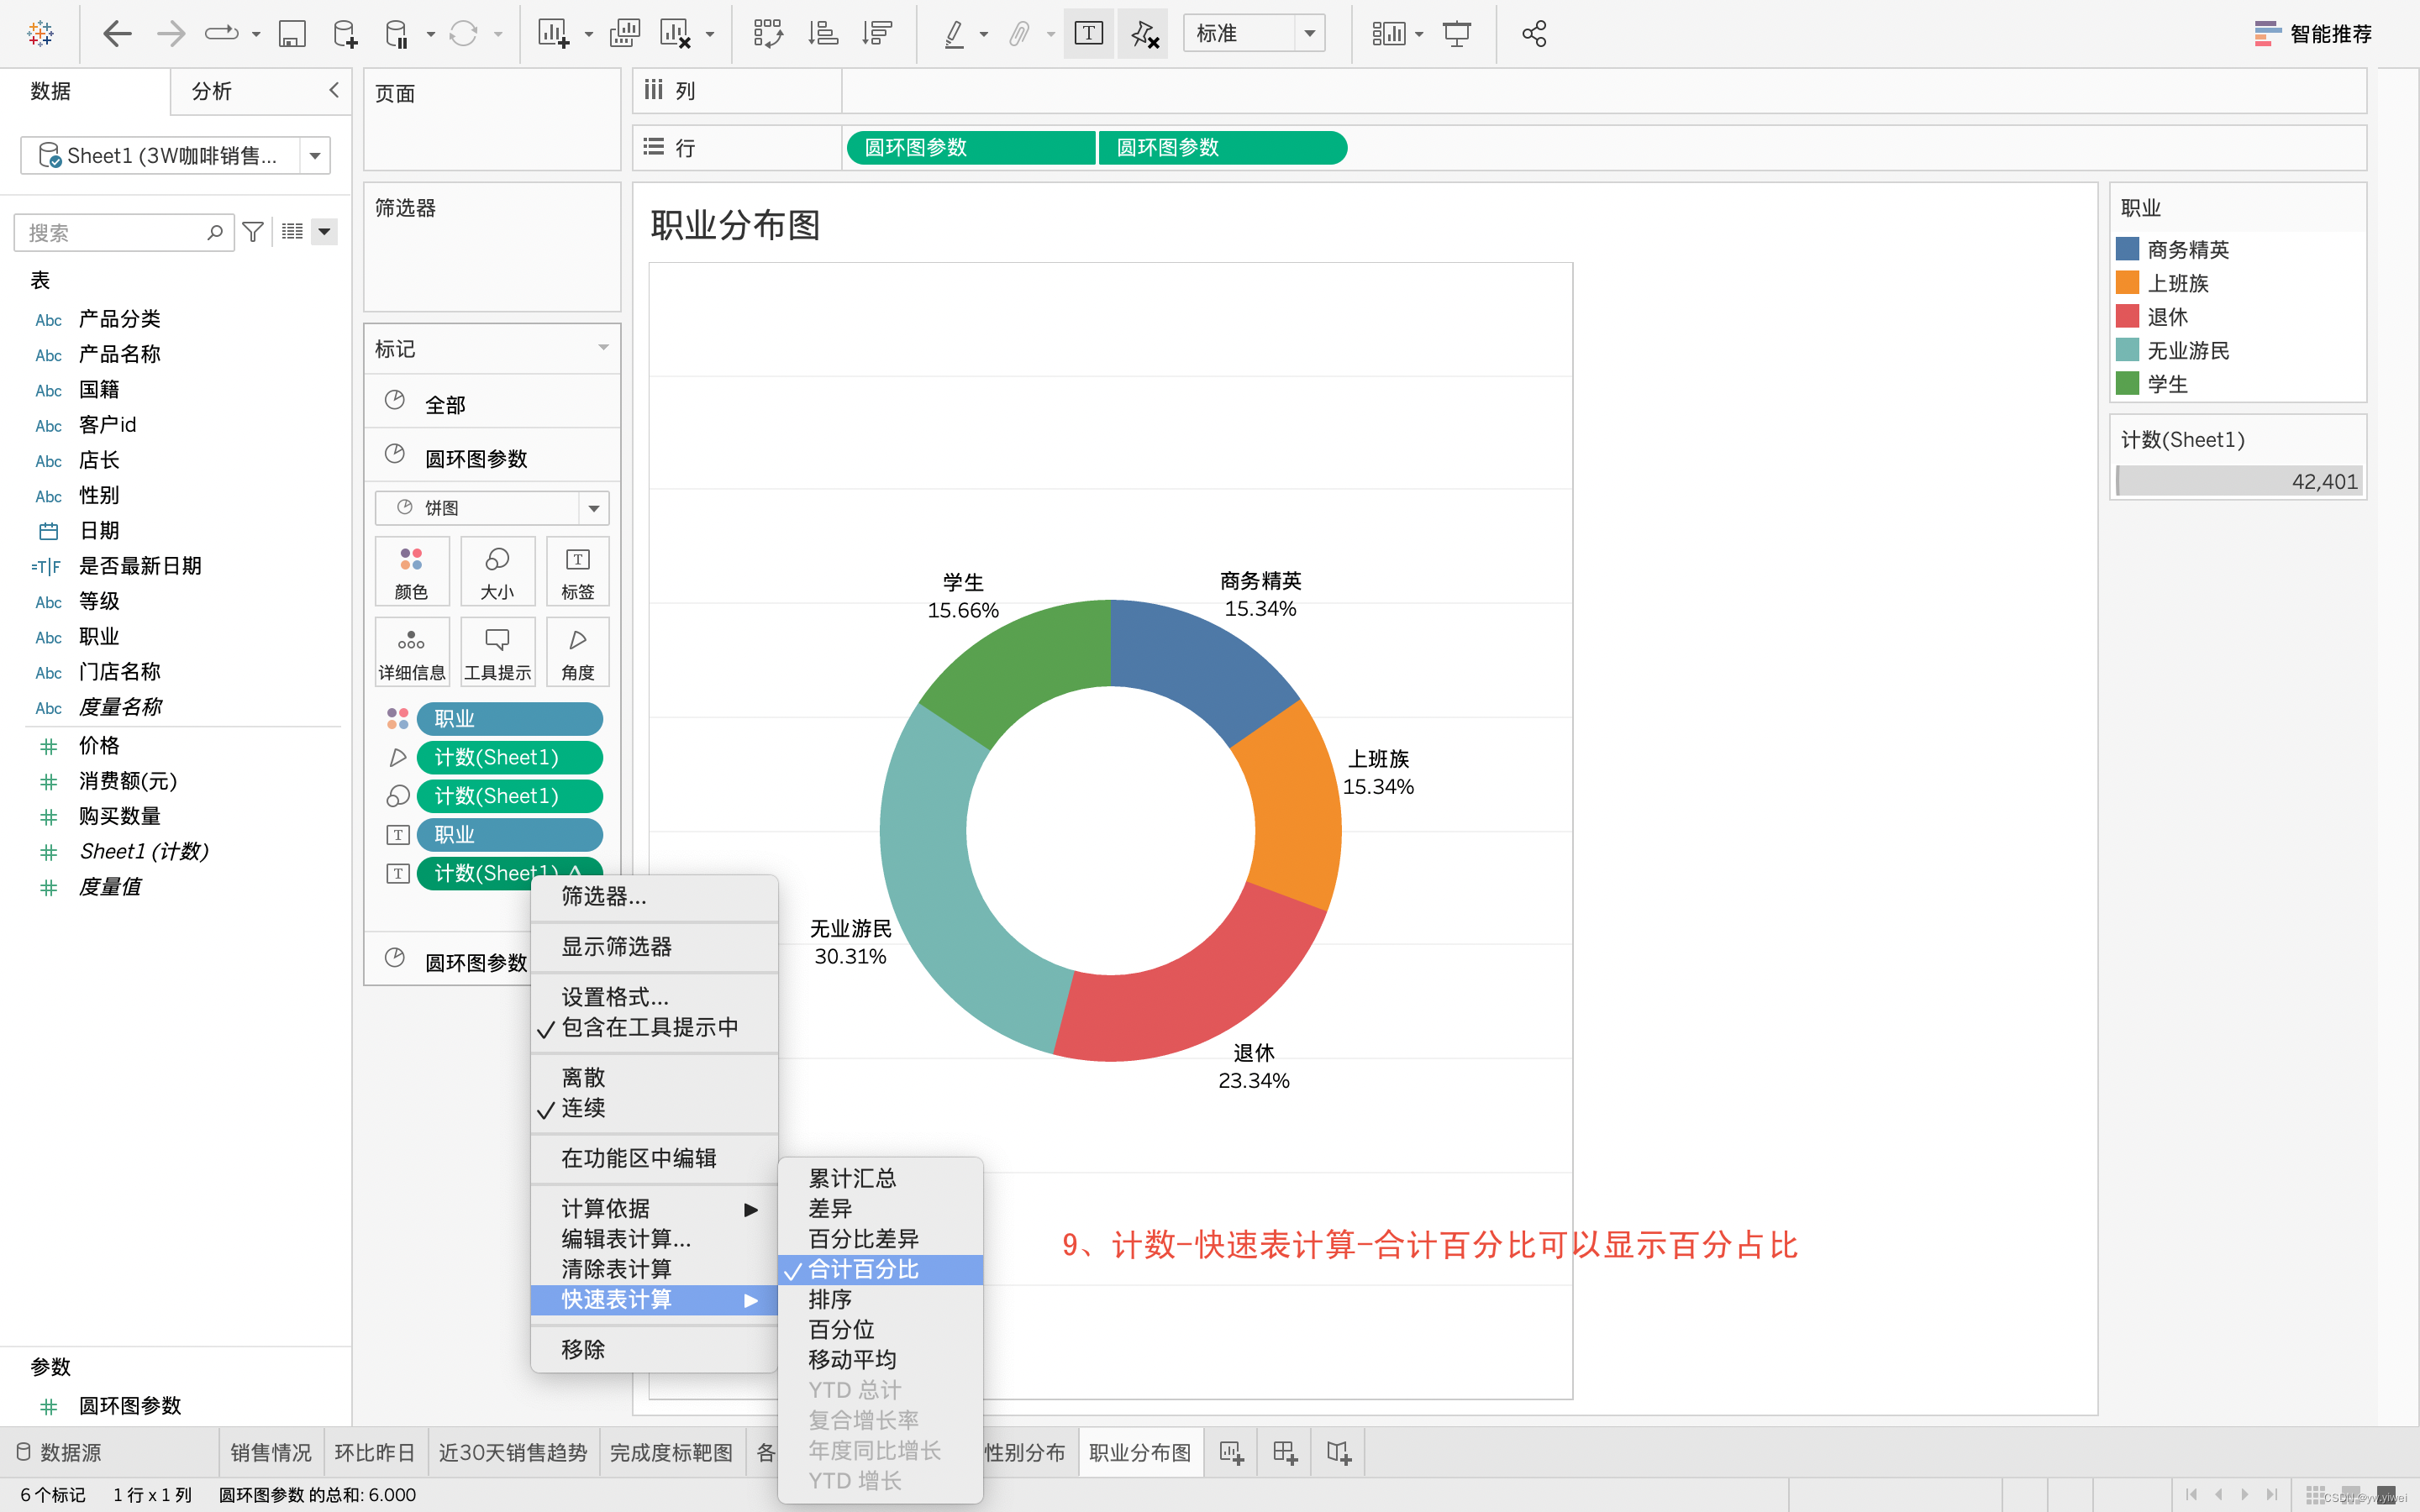Choose 排序 in quick calculation submenu

coord(880,1300)
